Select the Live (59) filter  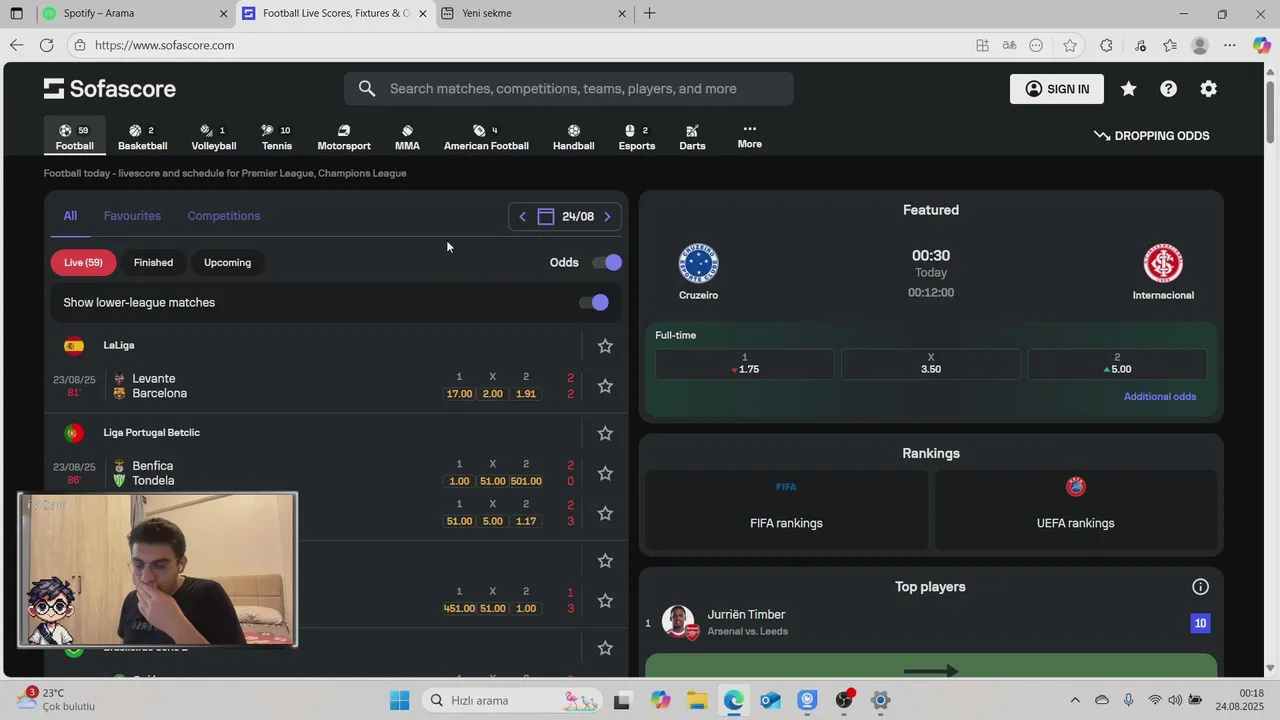(x=83, y=262)
